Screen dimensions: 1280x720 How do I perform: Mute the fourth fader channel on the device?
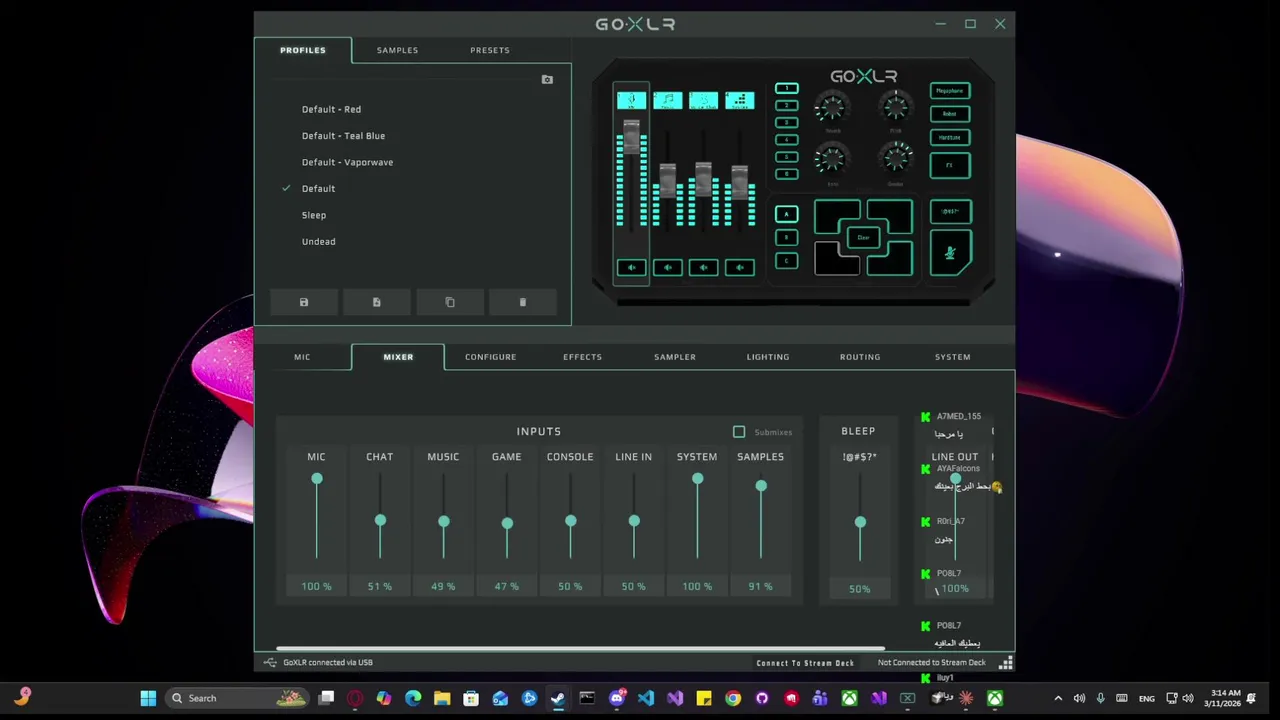click(x=739, y=267)
